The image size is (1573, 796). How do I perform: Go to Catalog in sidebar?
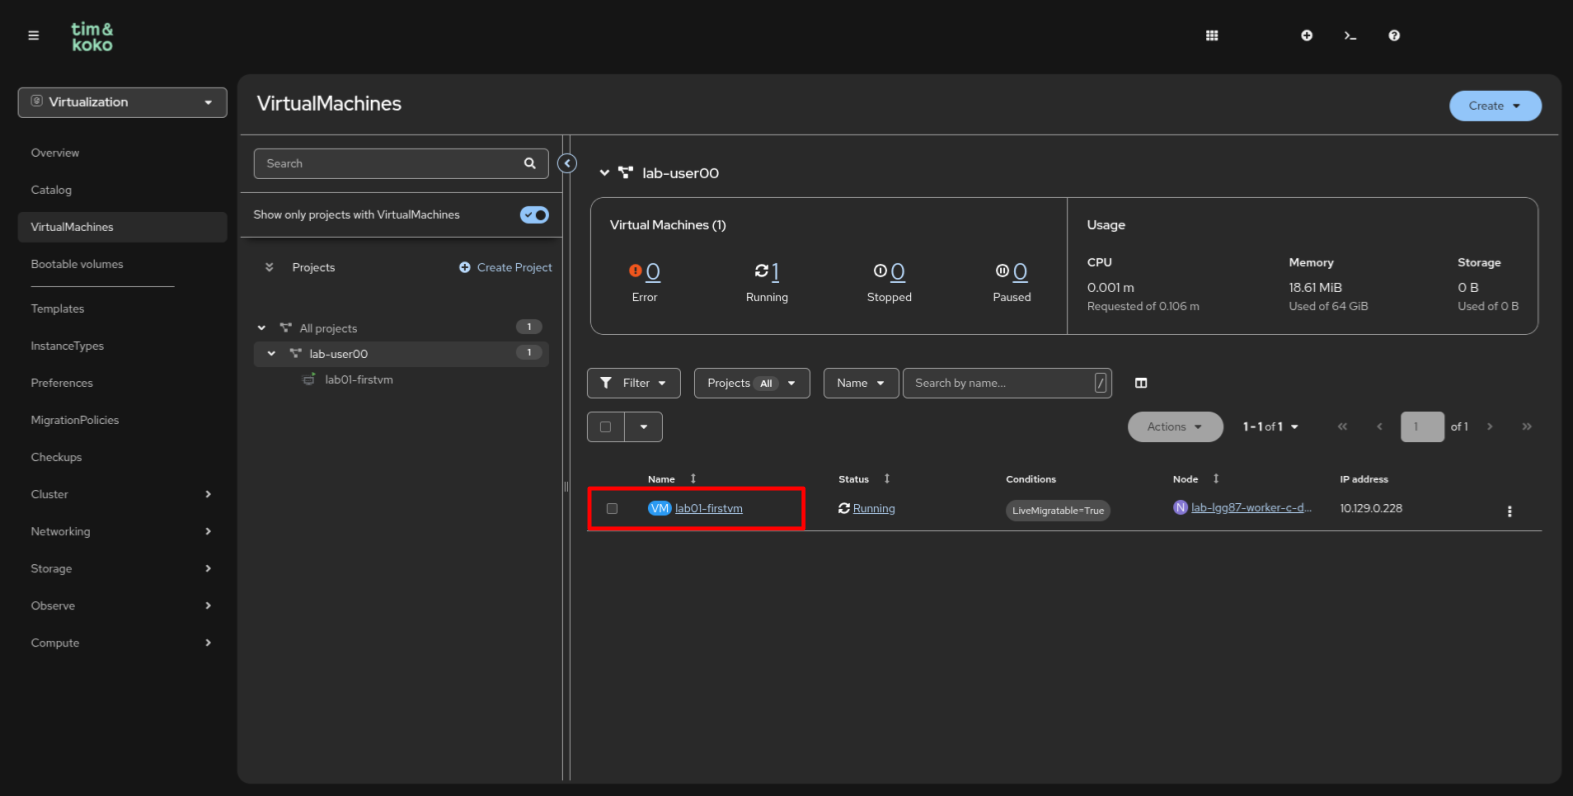pyautogui.click(x=51, y=190)
